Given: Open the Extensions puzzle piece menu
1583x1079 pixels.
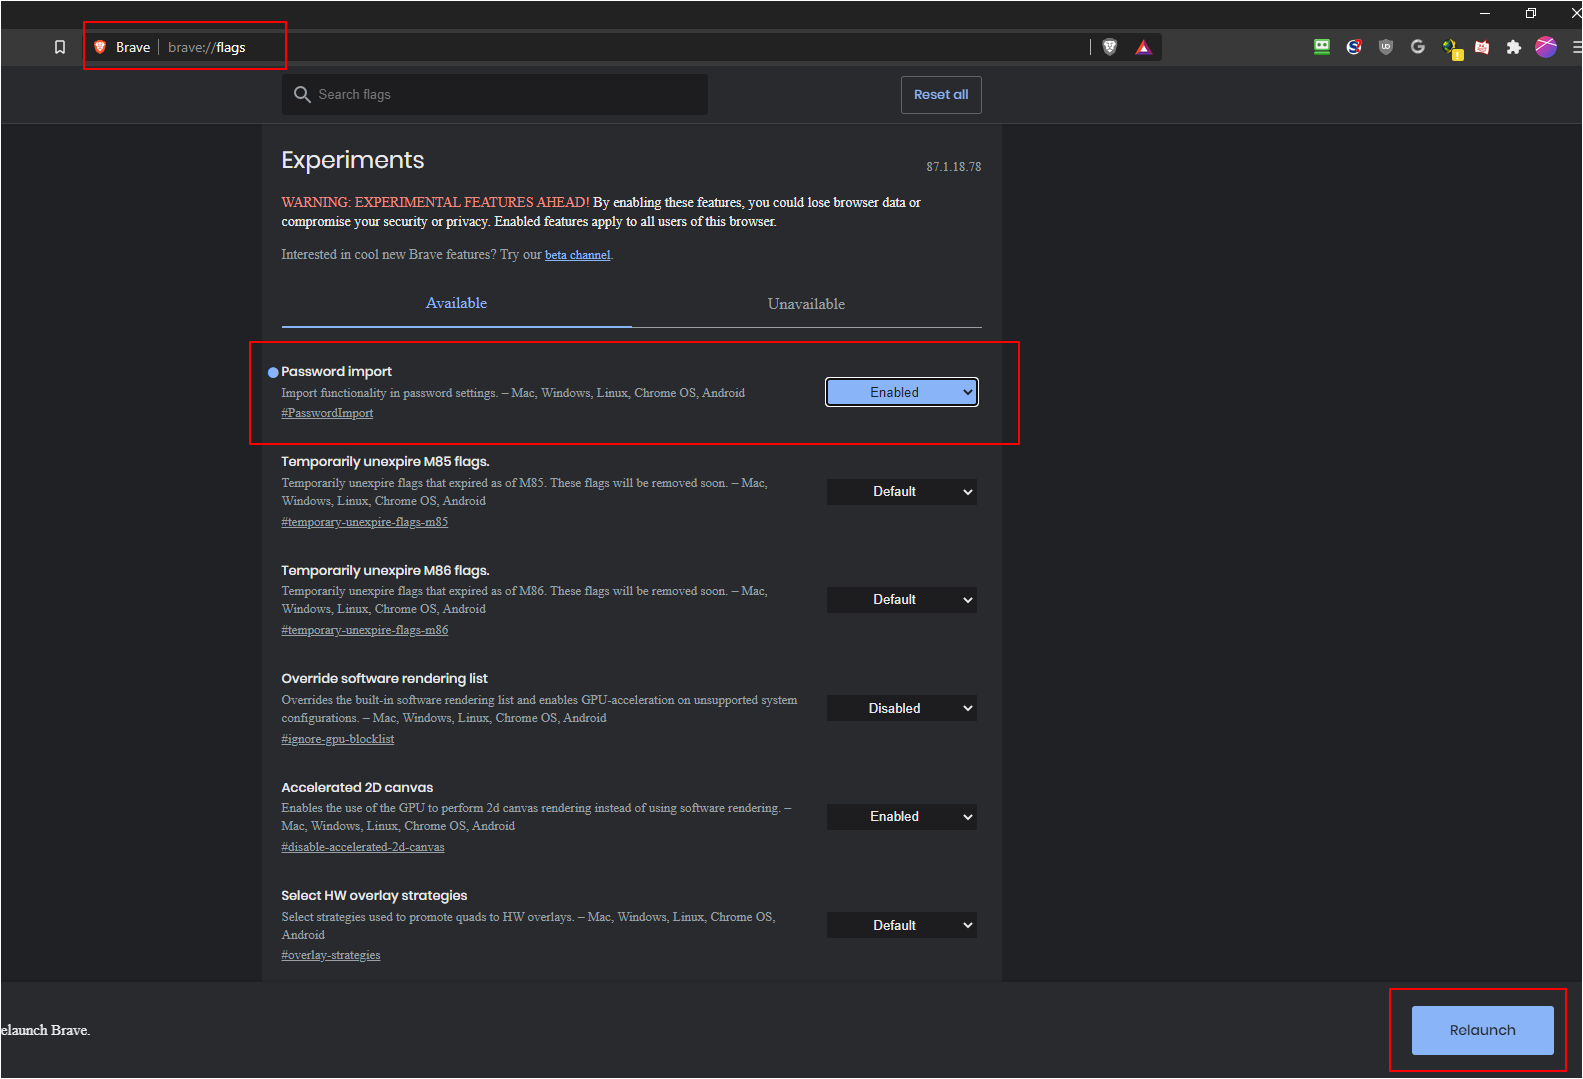Looking at the screenshot, I should (x=1514, y=47).
